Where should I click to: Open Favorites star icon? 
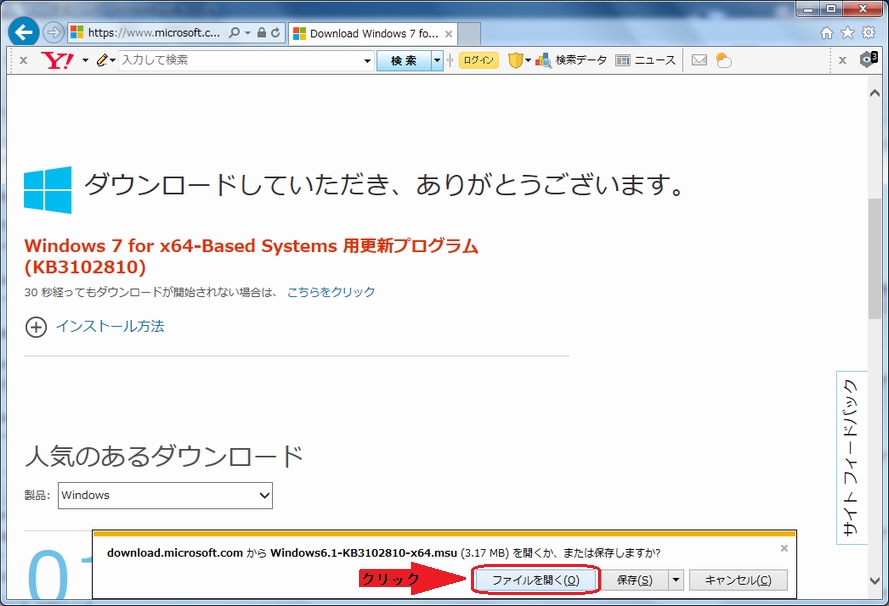click(x=847, y=33)
